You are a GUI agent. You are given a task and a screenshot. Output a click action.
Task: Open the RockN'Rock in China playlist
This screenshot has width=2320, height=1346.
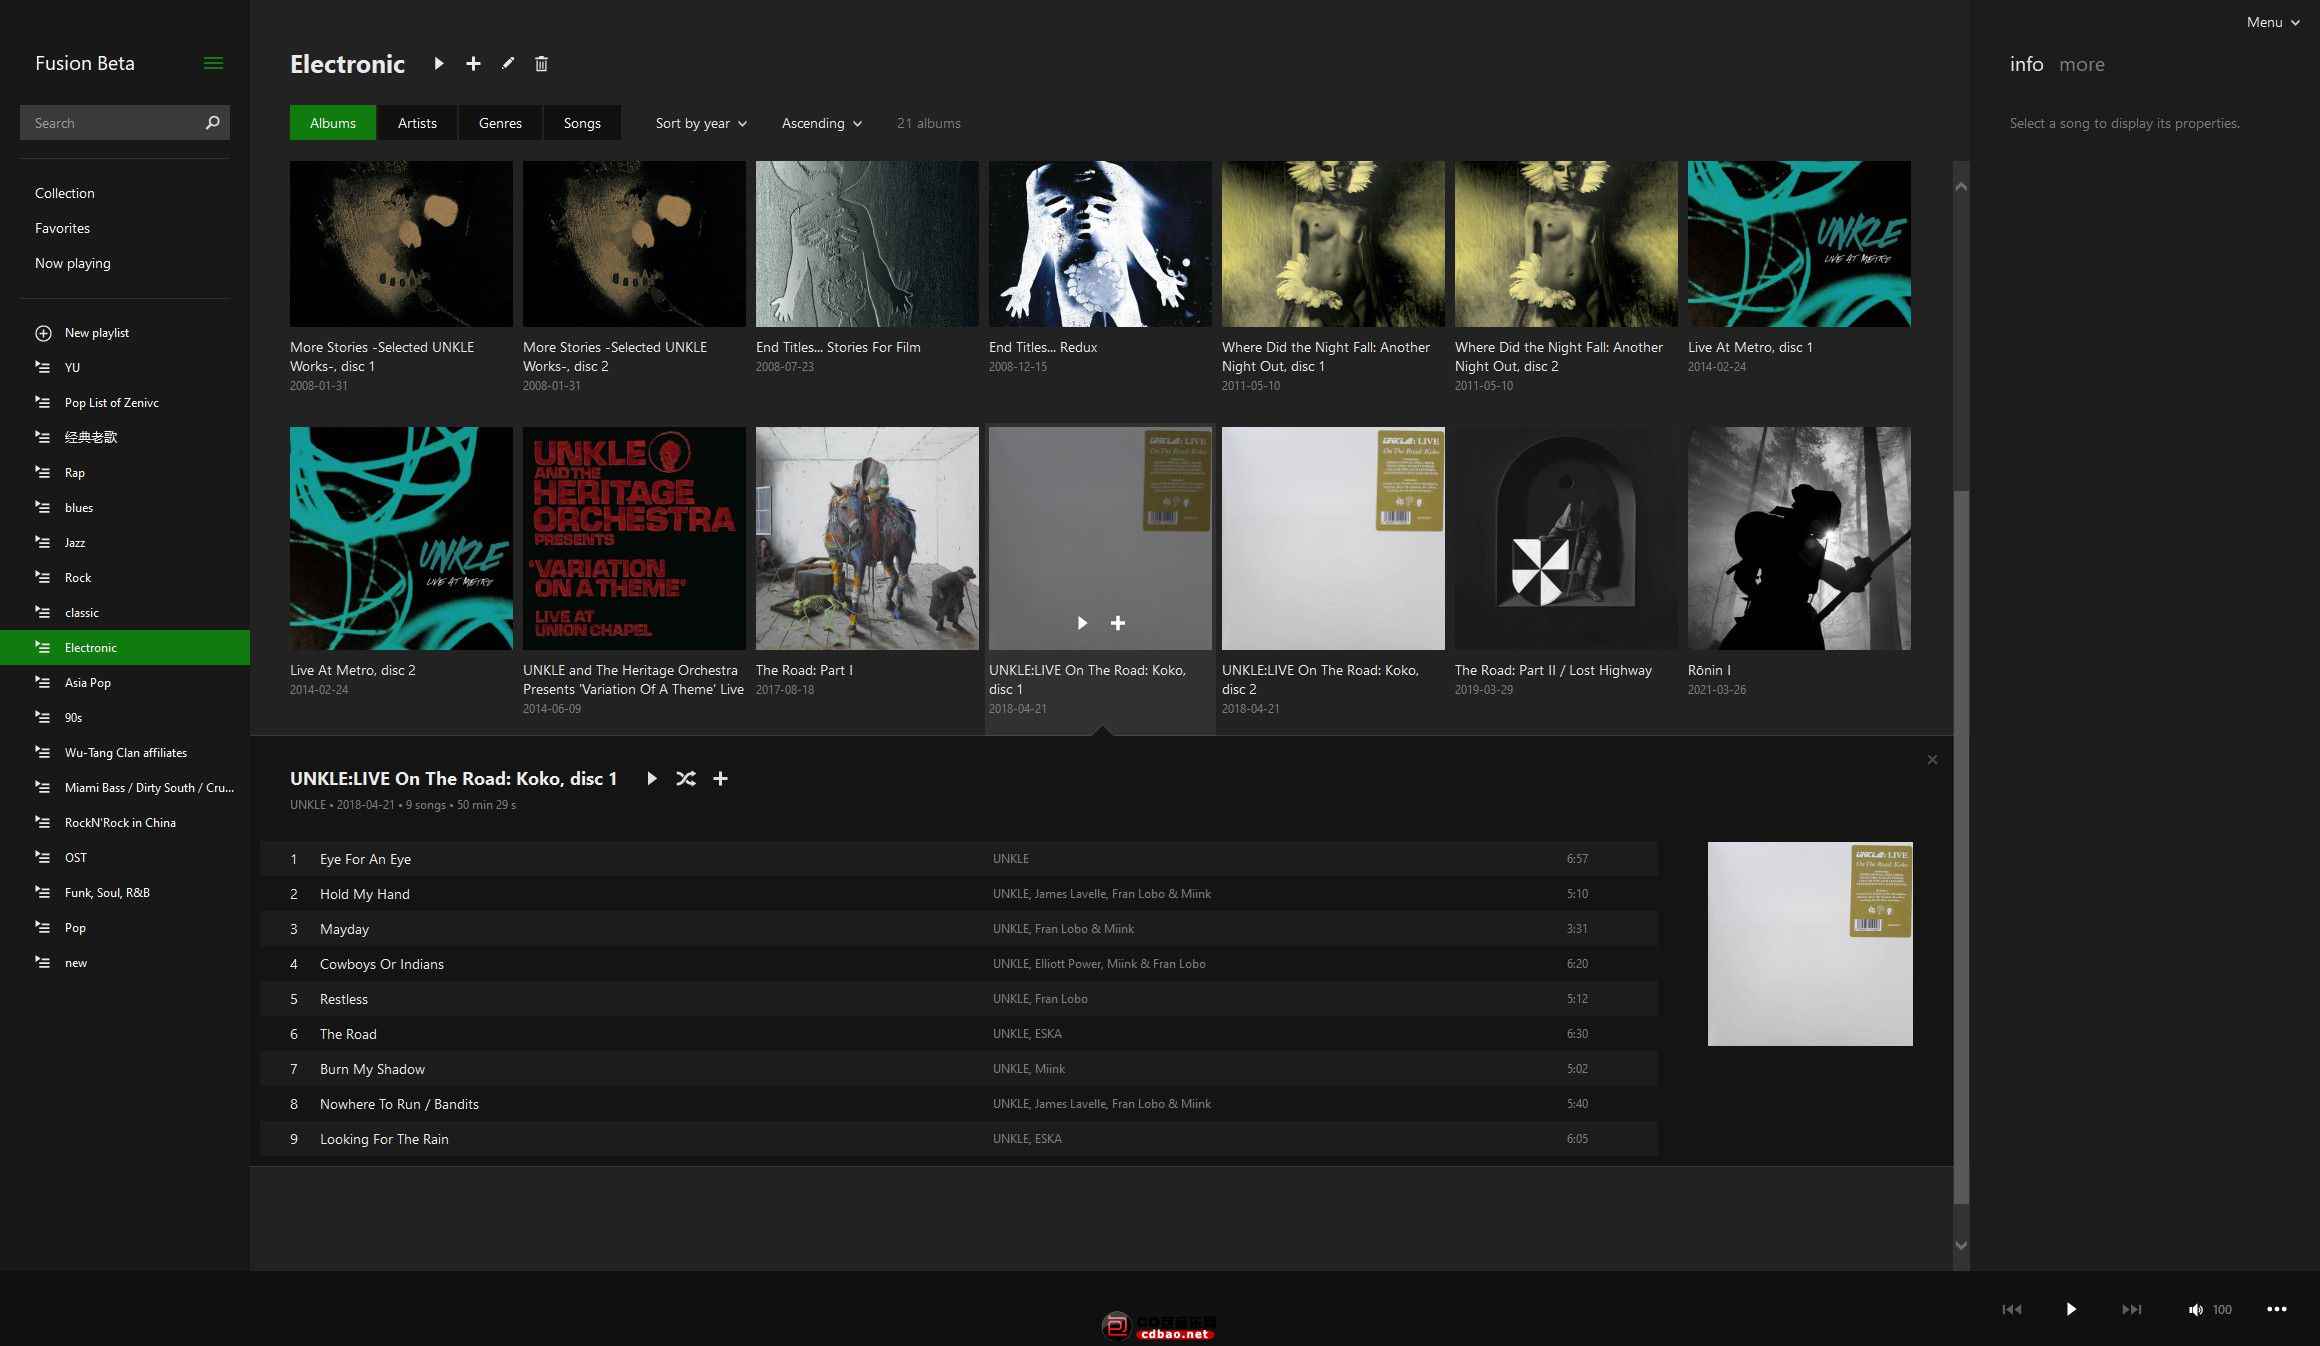click(x=125, y=823)
